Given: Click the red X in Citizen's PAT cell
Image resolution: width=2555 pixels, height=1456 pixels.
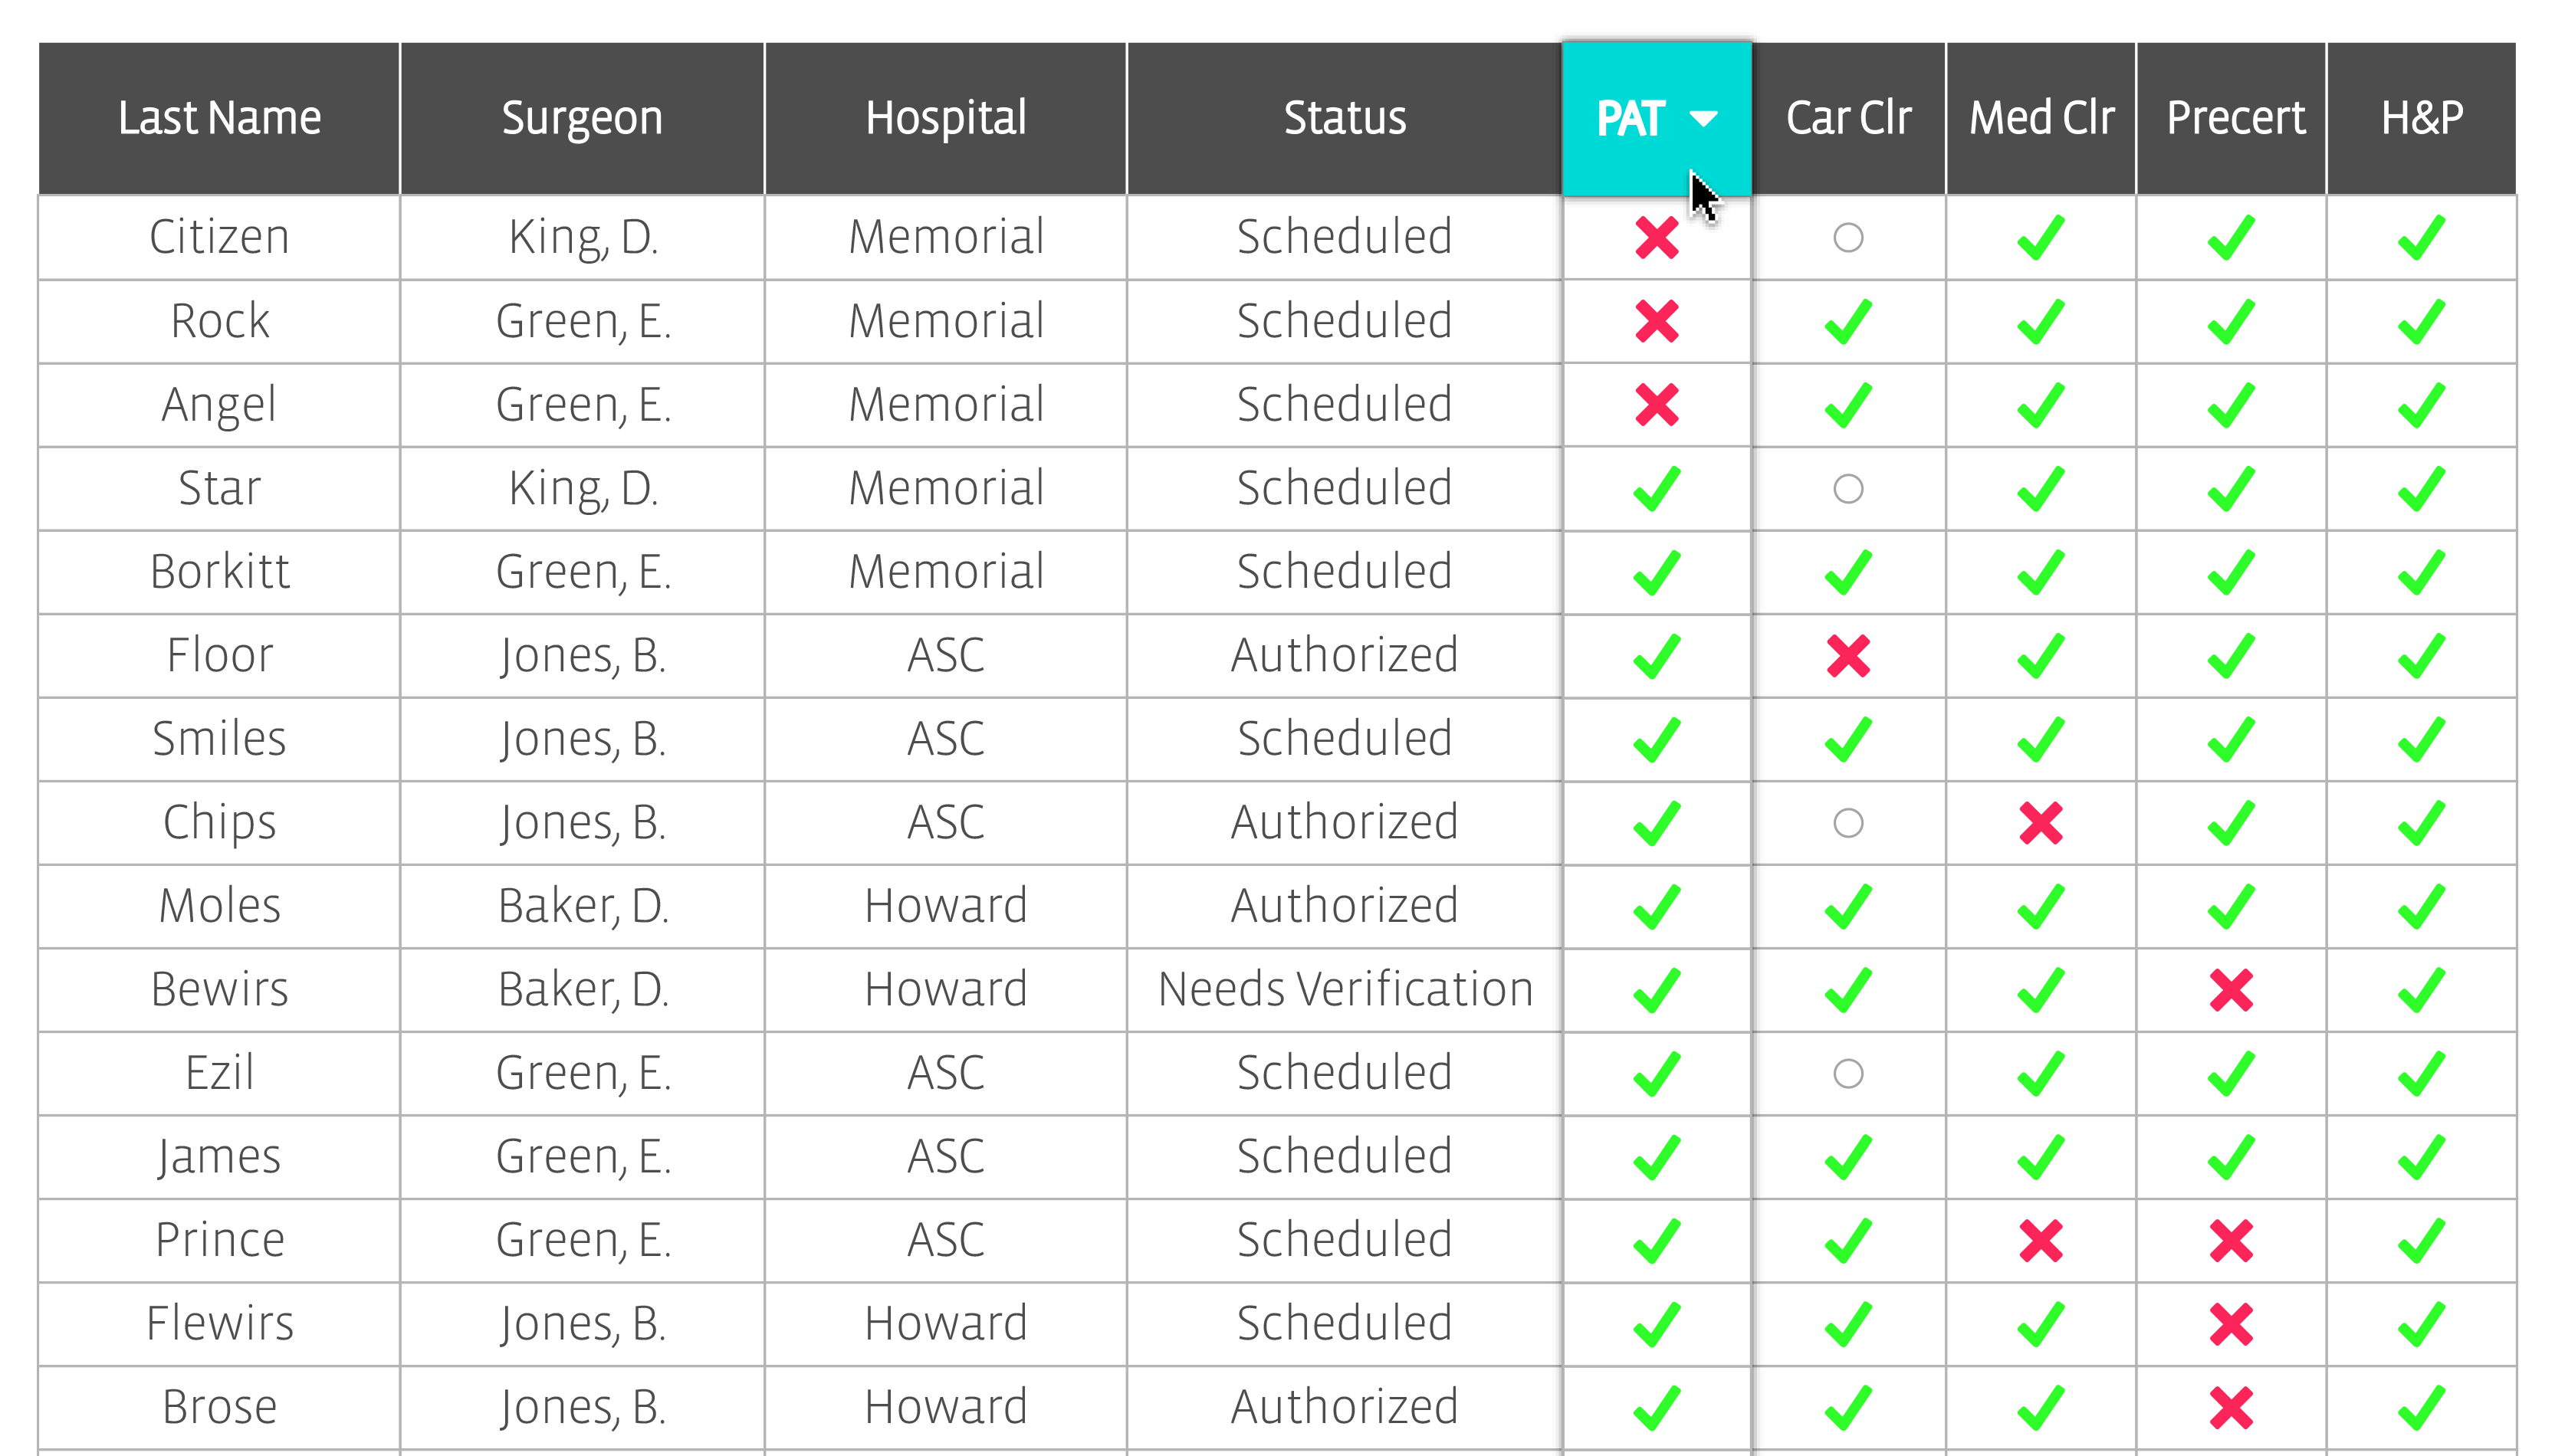Looking at the screenshot, I should (x=1656, y=238).
